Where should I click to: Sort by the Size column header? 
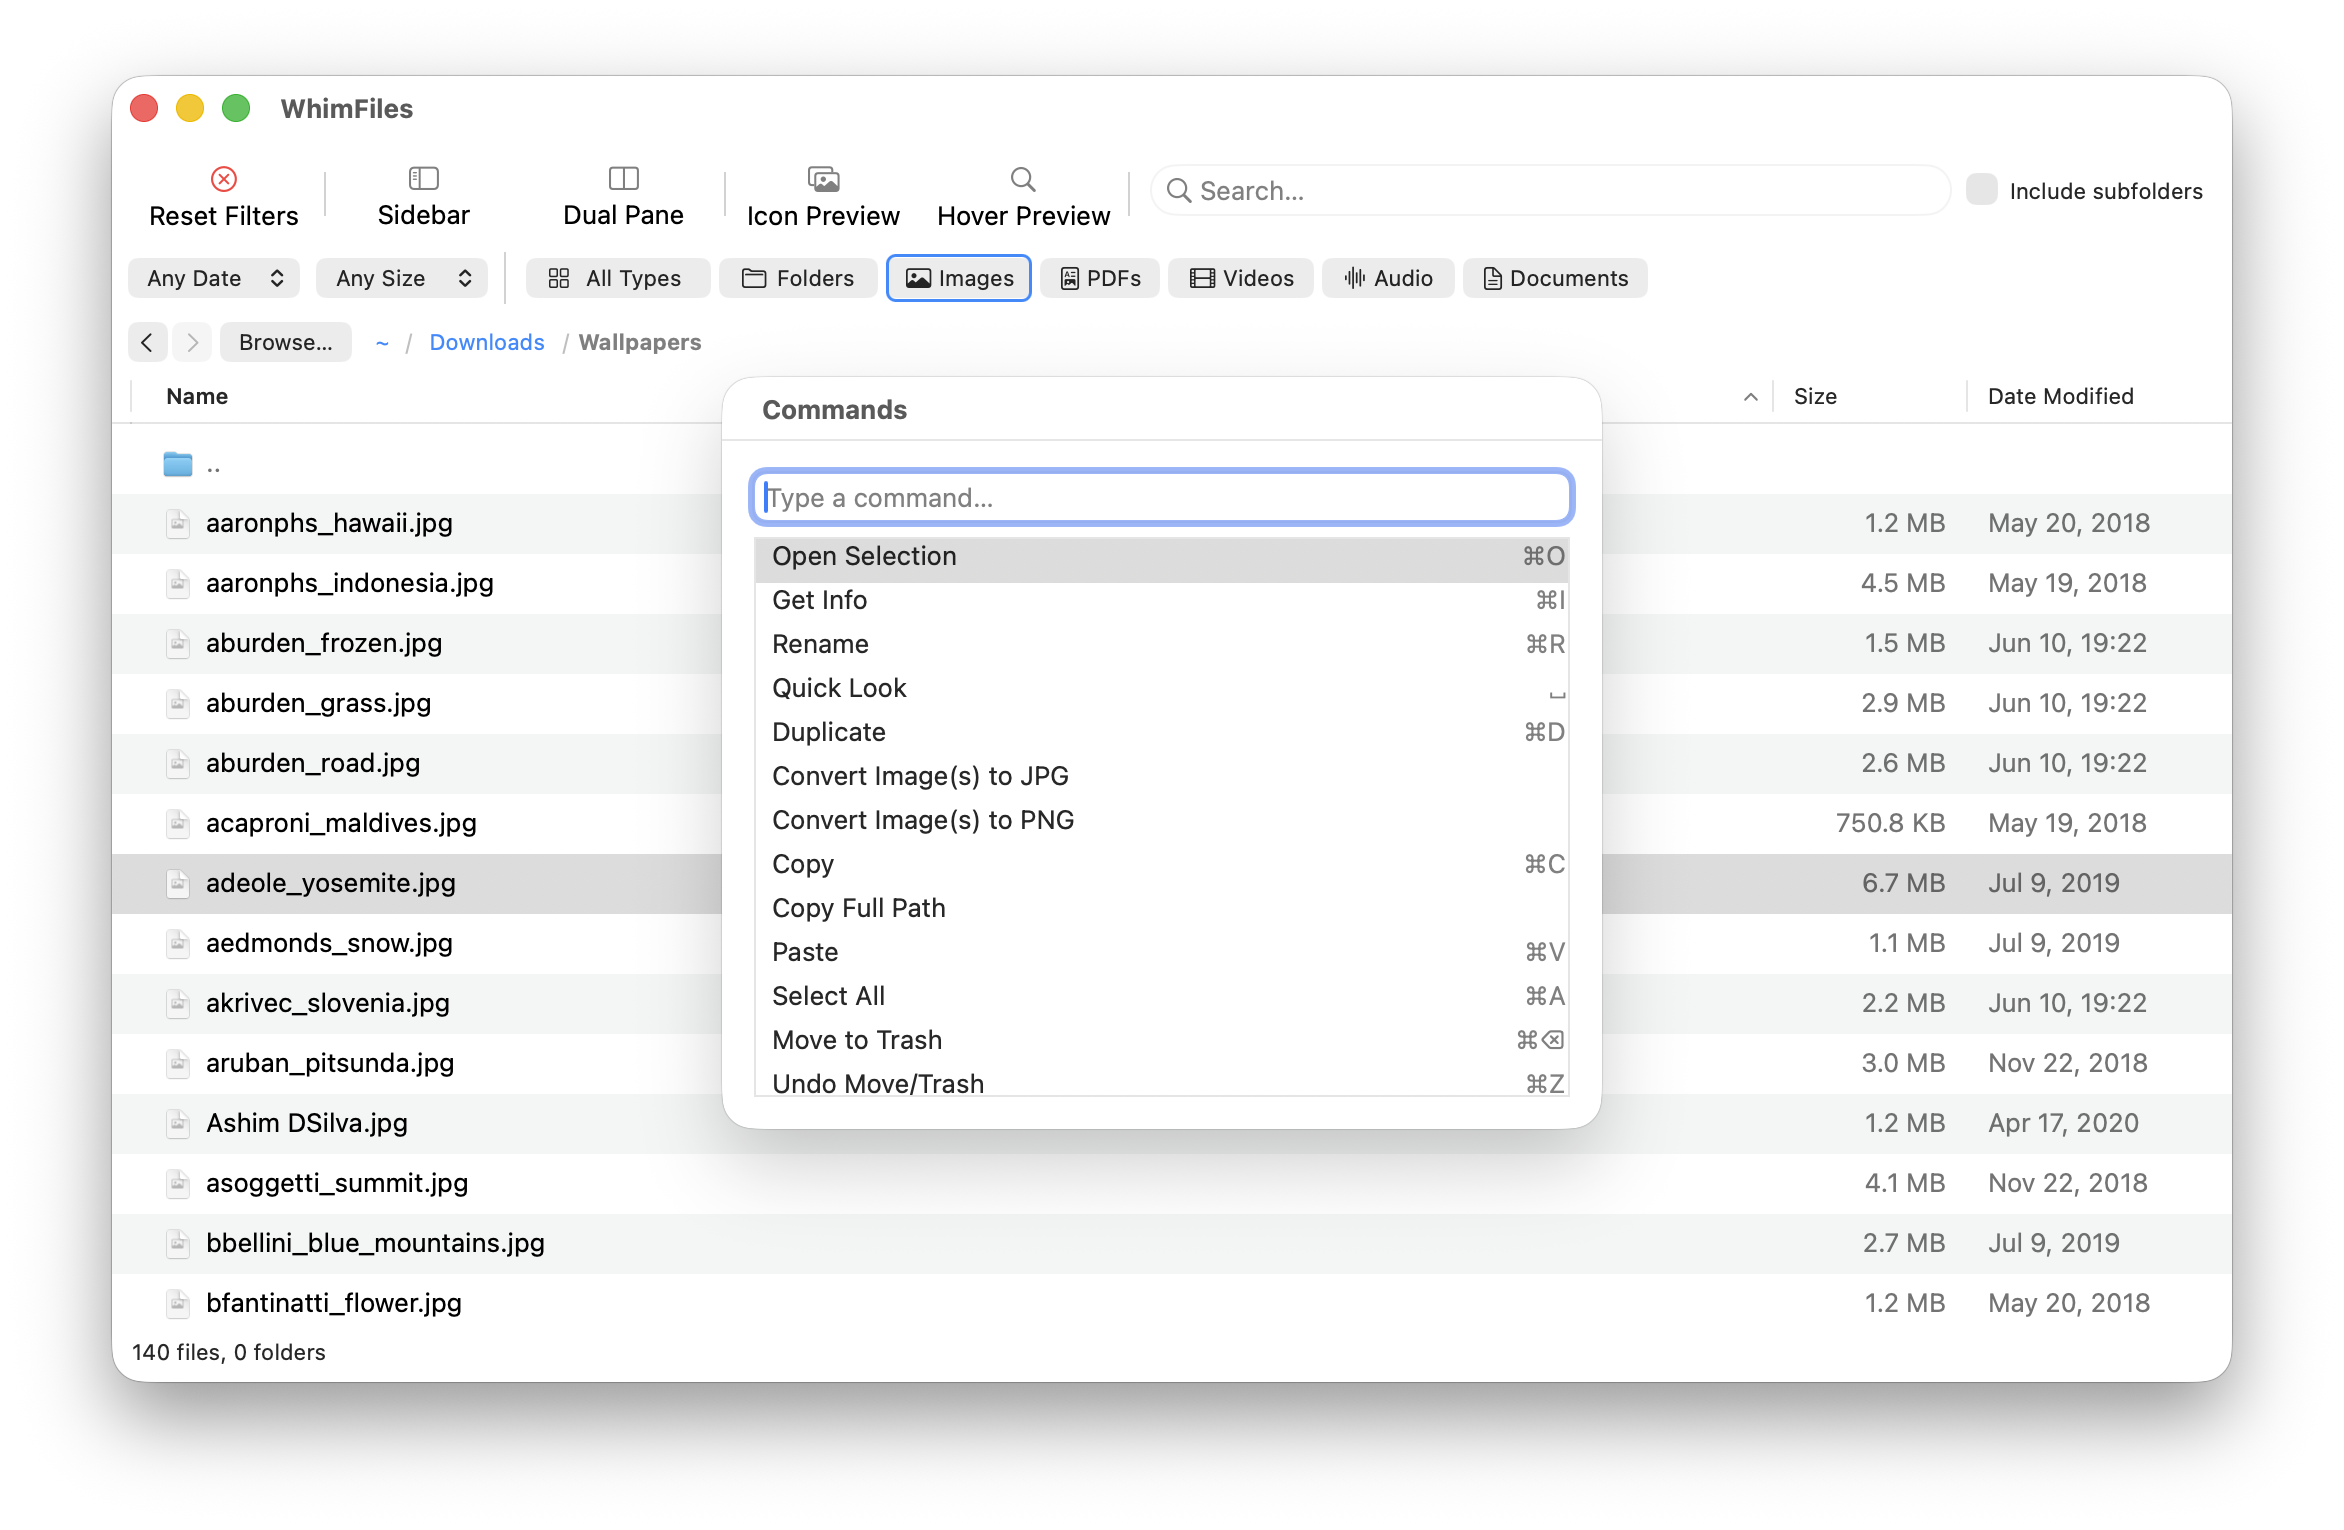1815,396
